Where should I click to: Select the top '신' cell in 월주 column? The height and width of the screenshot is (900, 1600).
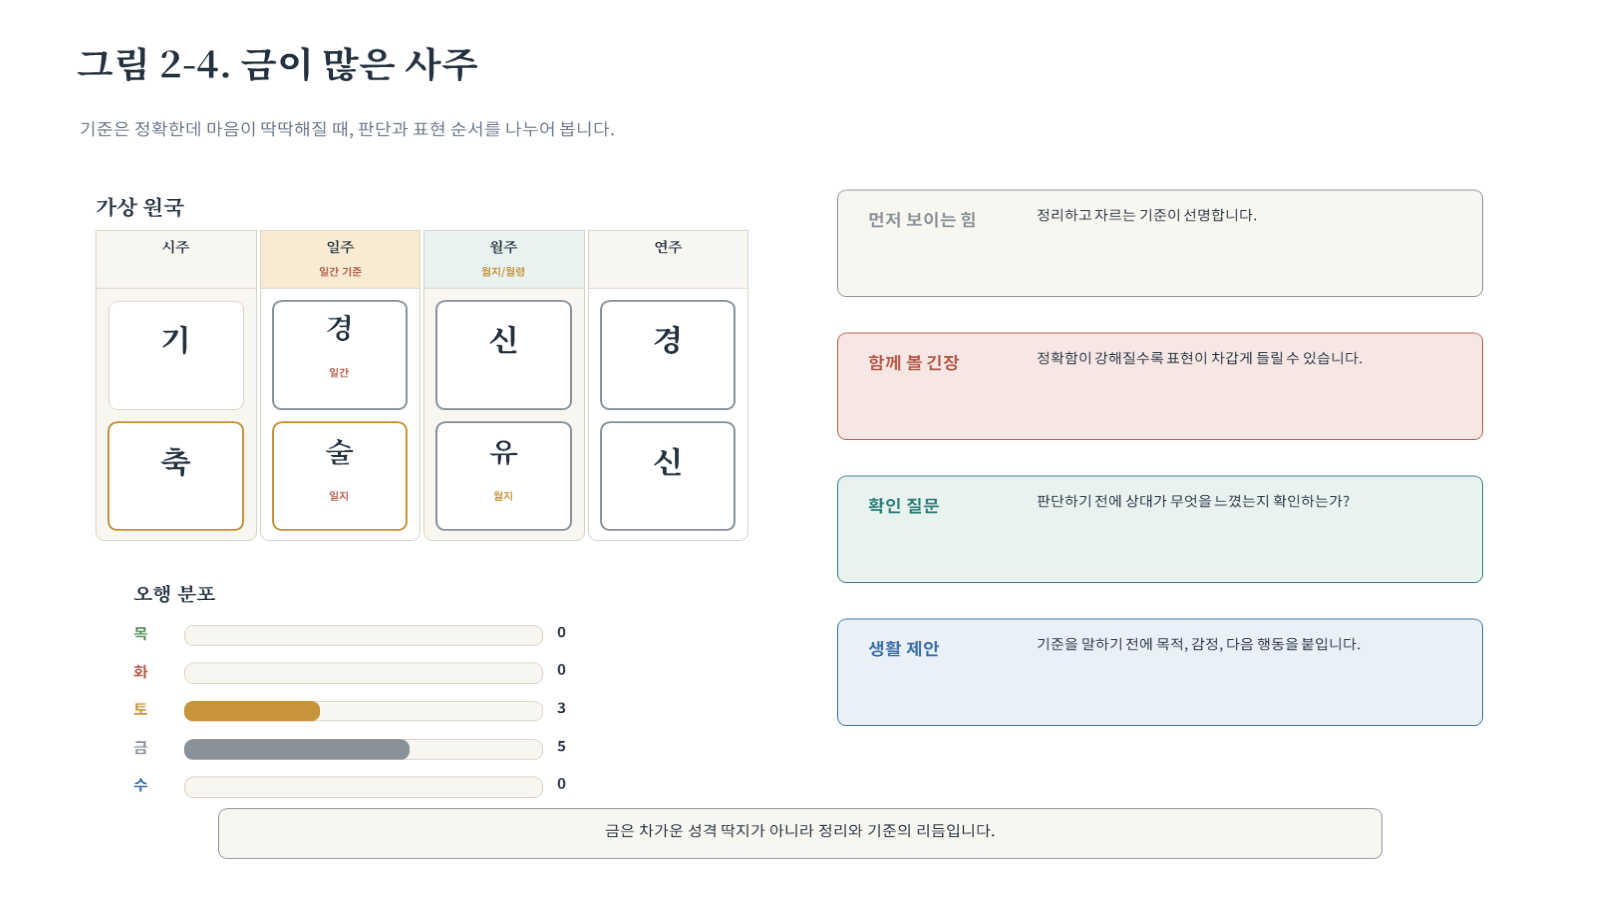pos(504,355)
